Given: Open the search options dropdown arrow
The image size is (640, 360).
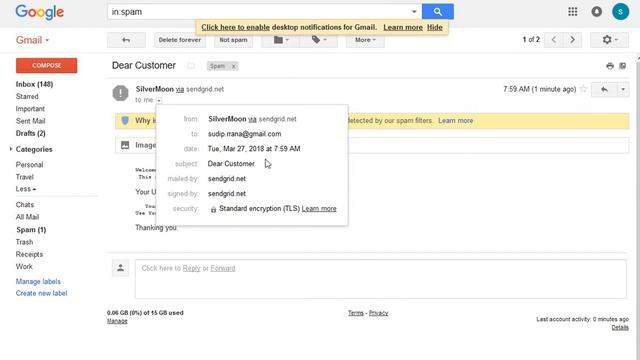Looking at the screenshot, I should [414, 12].
